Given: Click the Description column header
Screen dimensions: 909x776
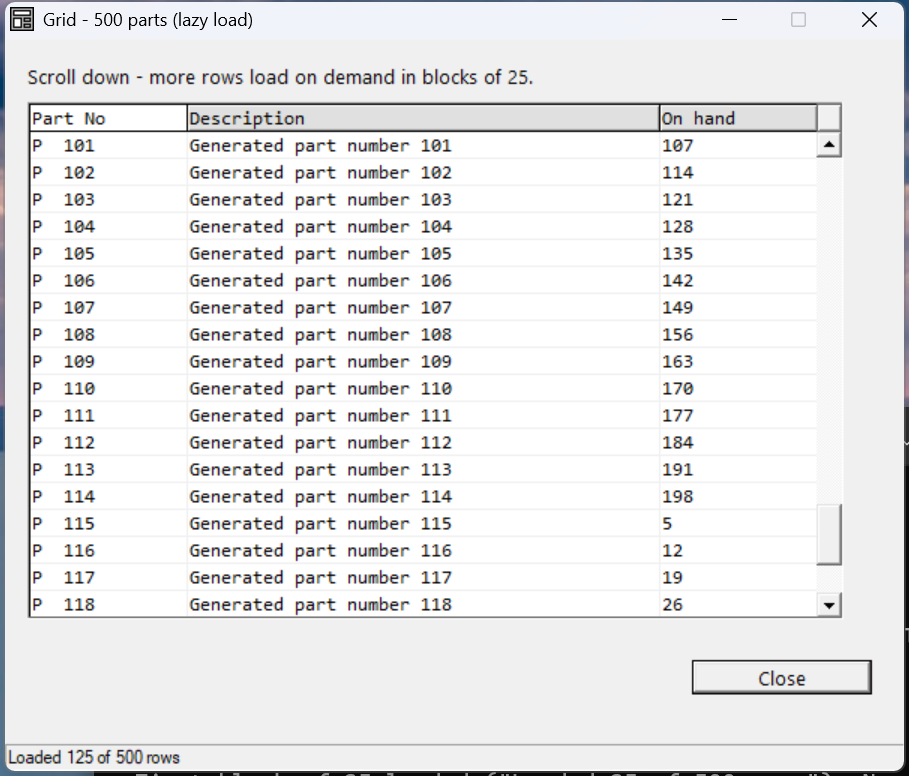Looking at the screenshot, I should (423, 118).
